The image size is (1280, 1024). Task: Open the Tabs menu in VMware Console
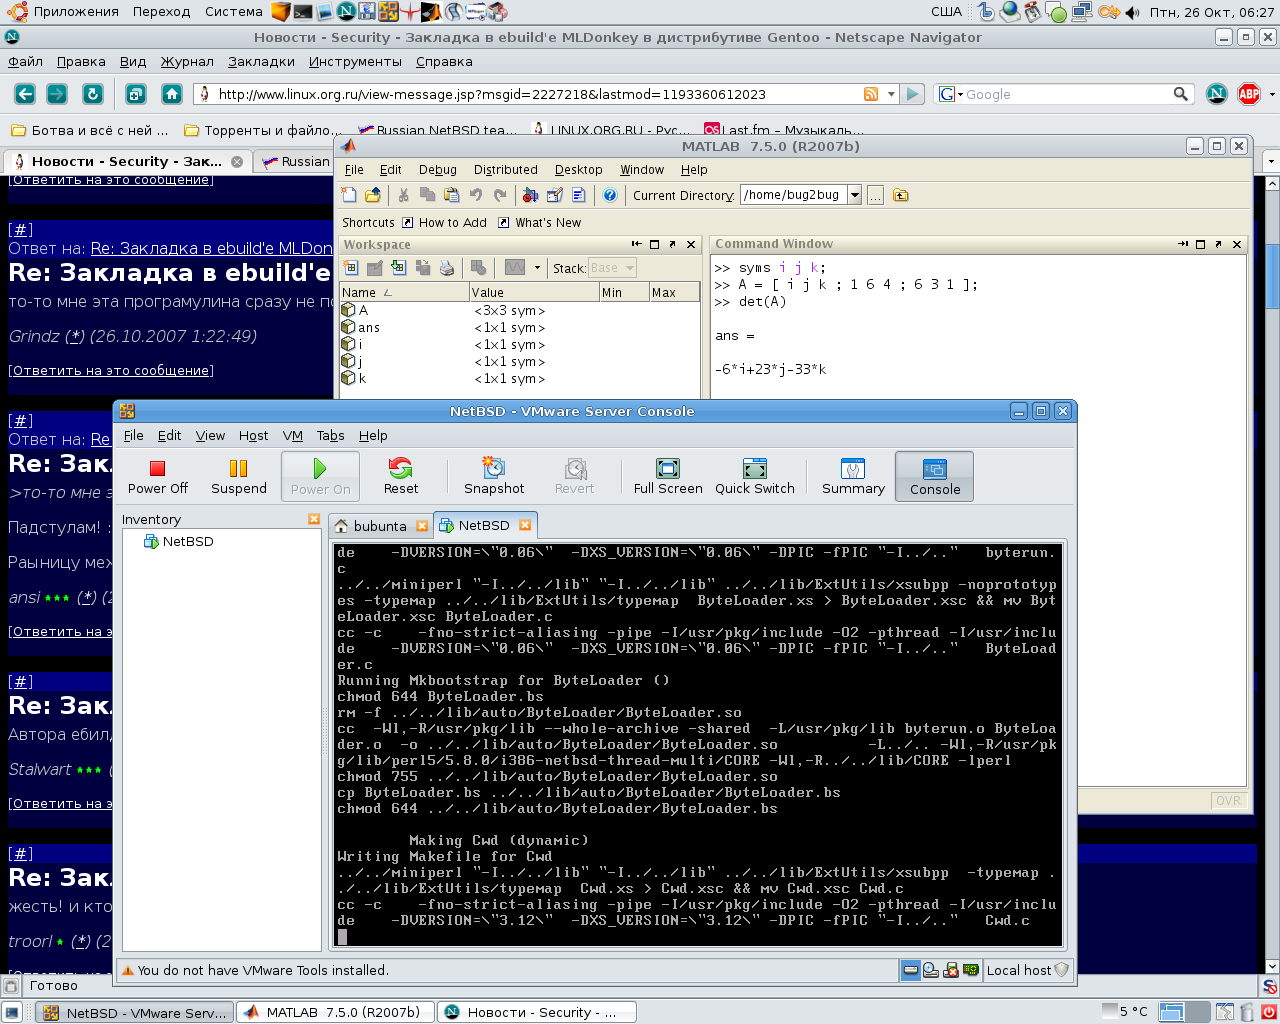pos(331,435)
